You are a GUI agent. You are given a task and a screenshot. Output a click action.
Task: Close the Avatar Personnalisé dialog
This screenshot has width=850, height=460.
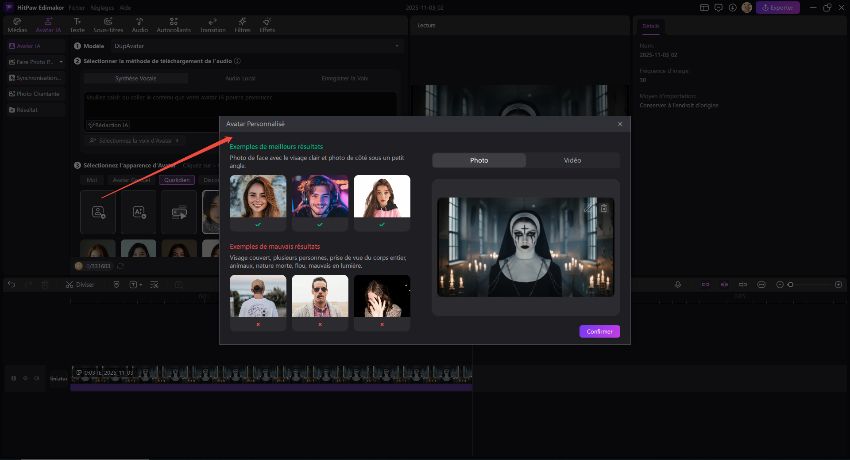tap(619, 124)
